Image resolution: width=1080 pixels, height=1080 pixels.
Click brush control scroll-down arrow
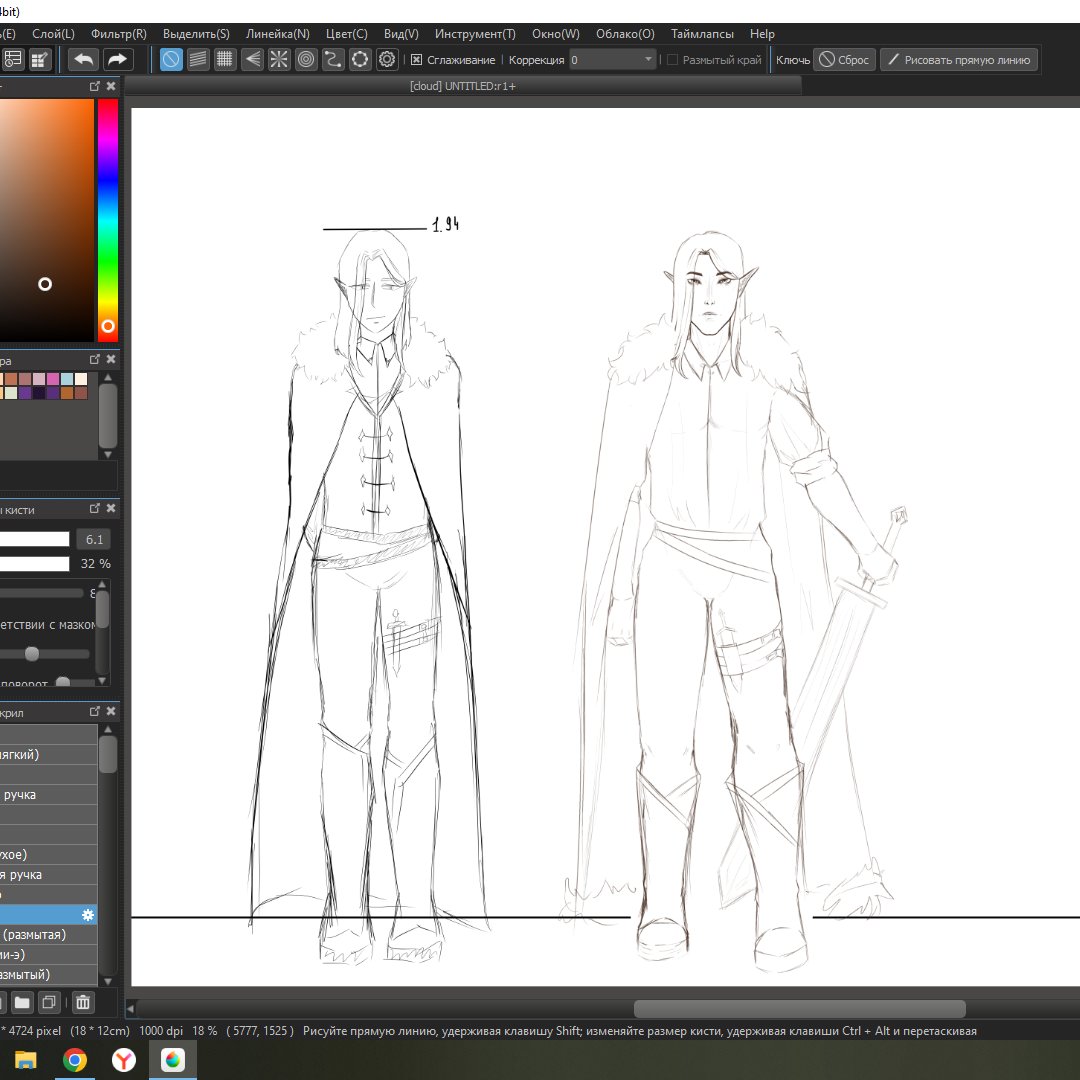[102, 681]
